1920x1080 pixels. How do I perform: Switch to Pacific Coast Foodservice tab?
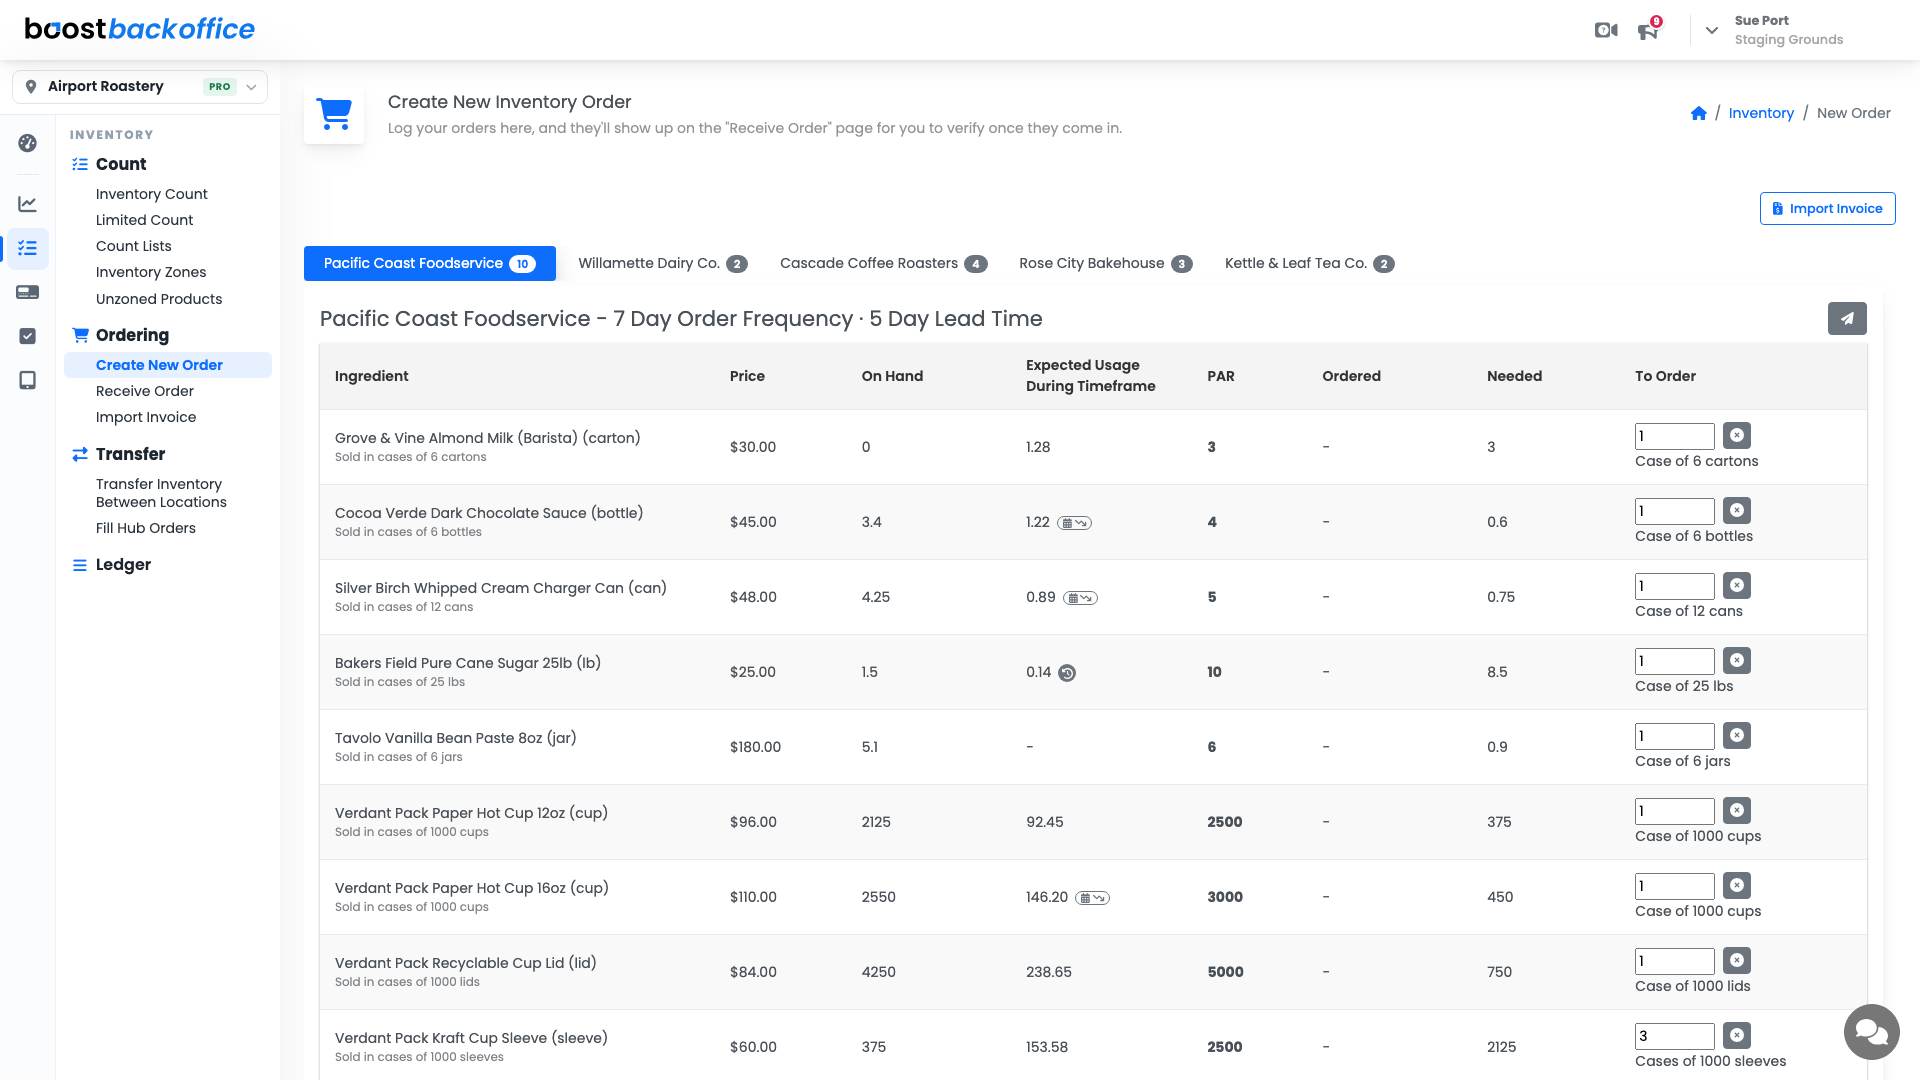pyautogui.click(x=430, y=263)
